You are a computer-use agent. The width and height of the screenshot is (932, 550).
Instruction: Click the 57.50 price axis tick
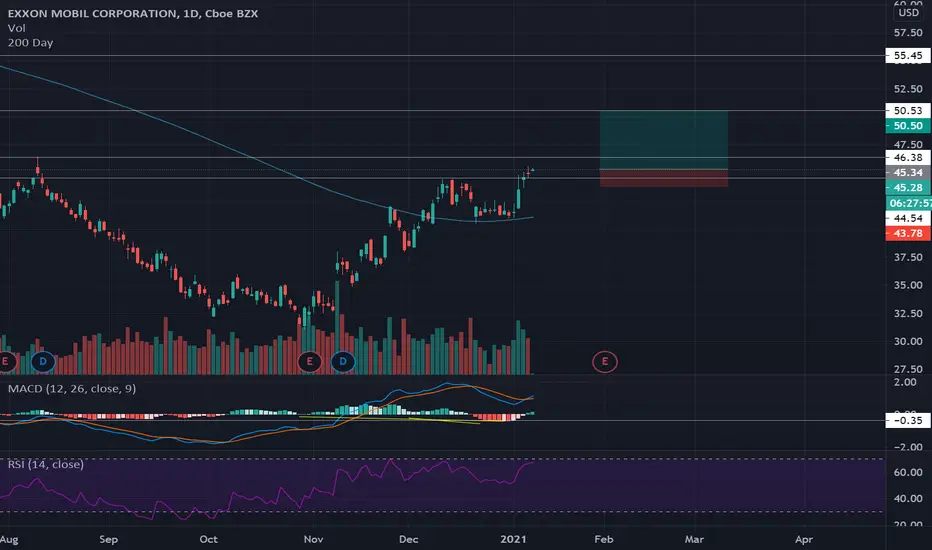coord(908,33)
